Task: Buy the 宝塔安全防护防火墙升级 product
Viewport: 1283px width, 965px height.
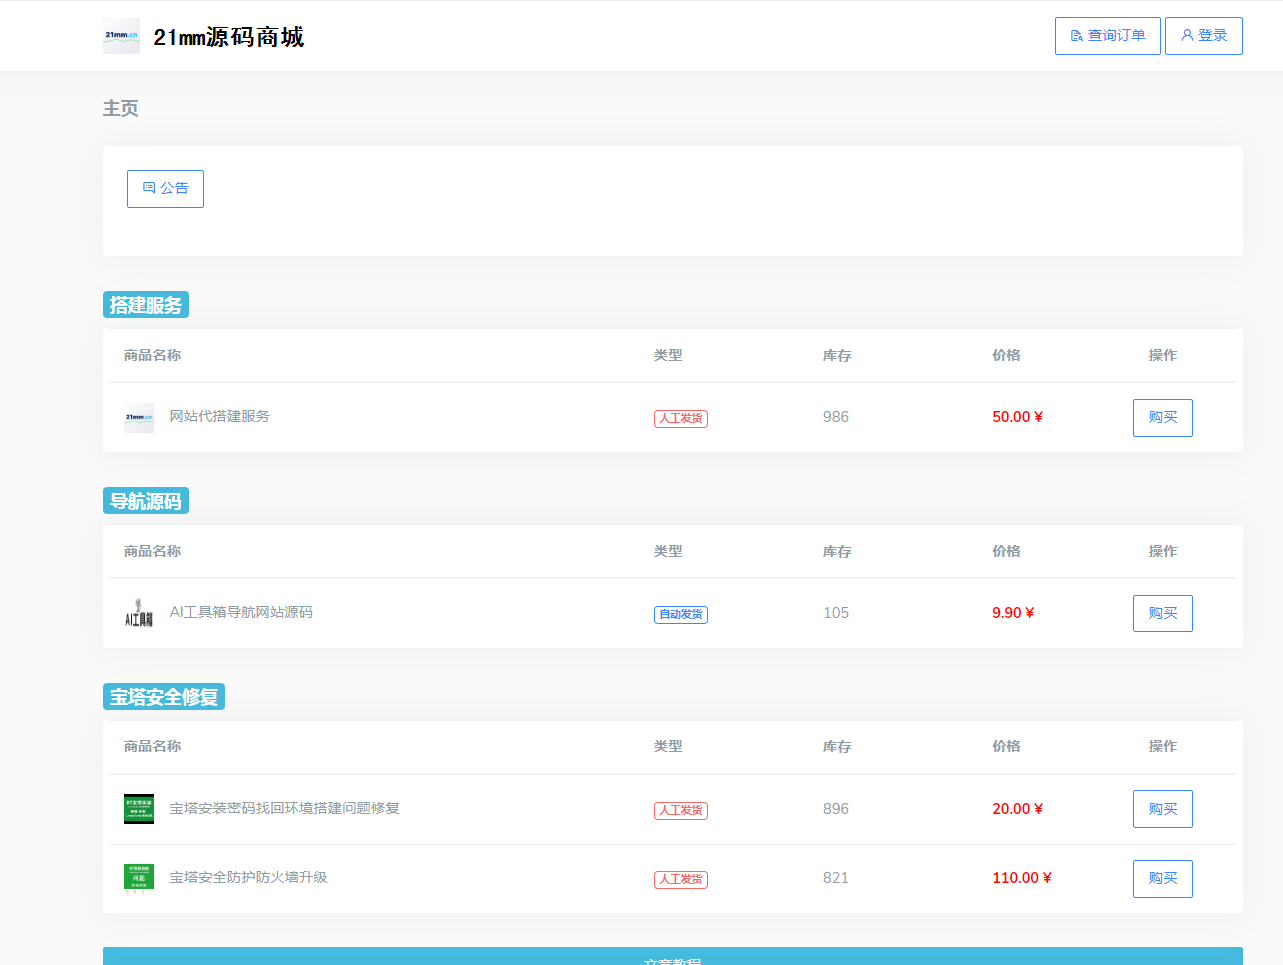Action: 1162,878
